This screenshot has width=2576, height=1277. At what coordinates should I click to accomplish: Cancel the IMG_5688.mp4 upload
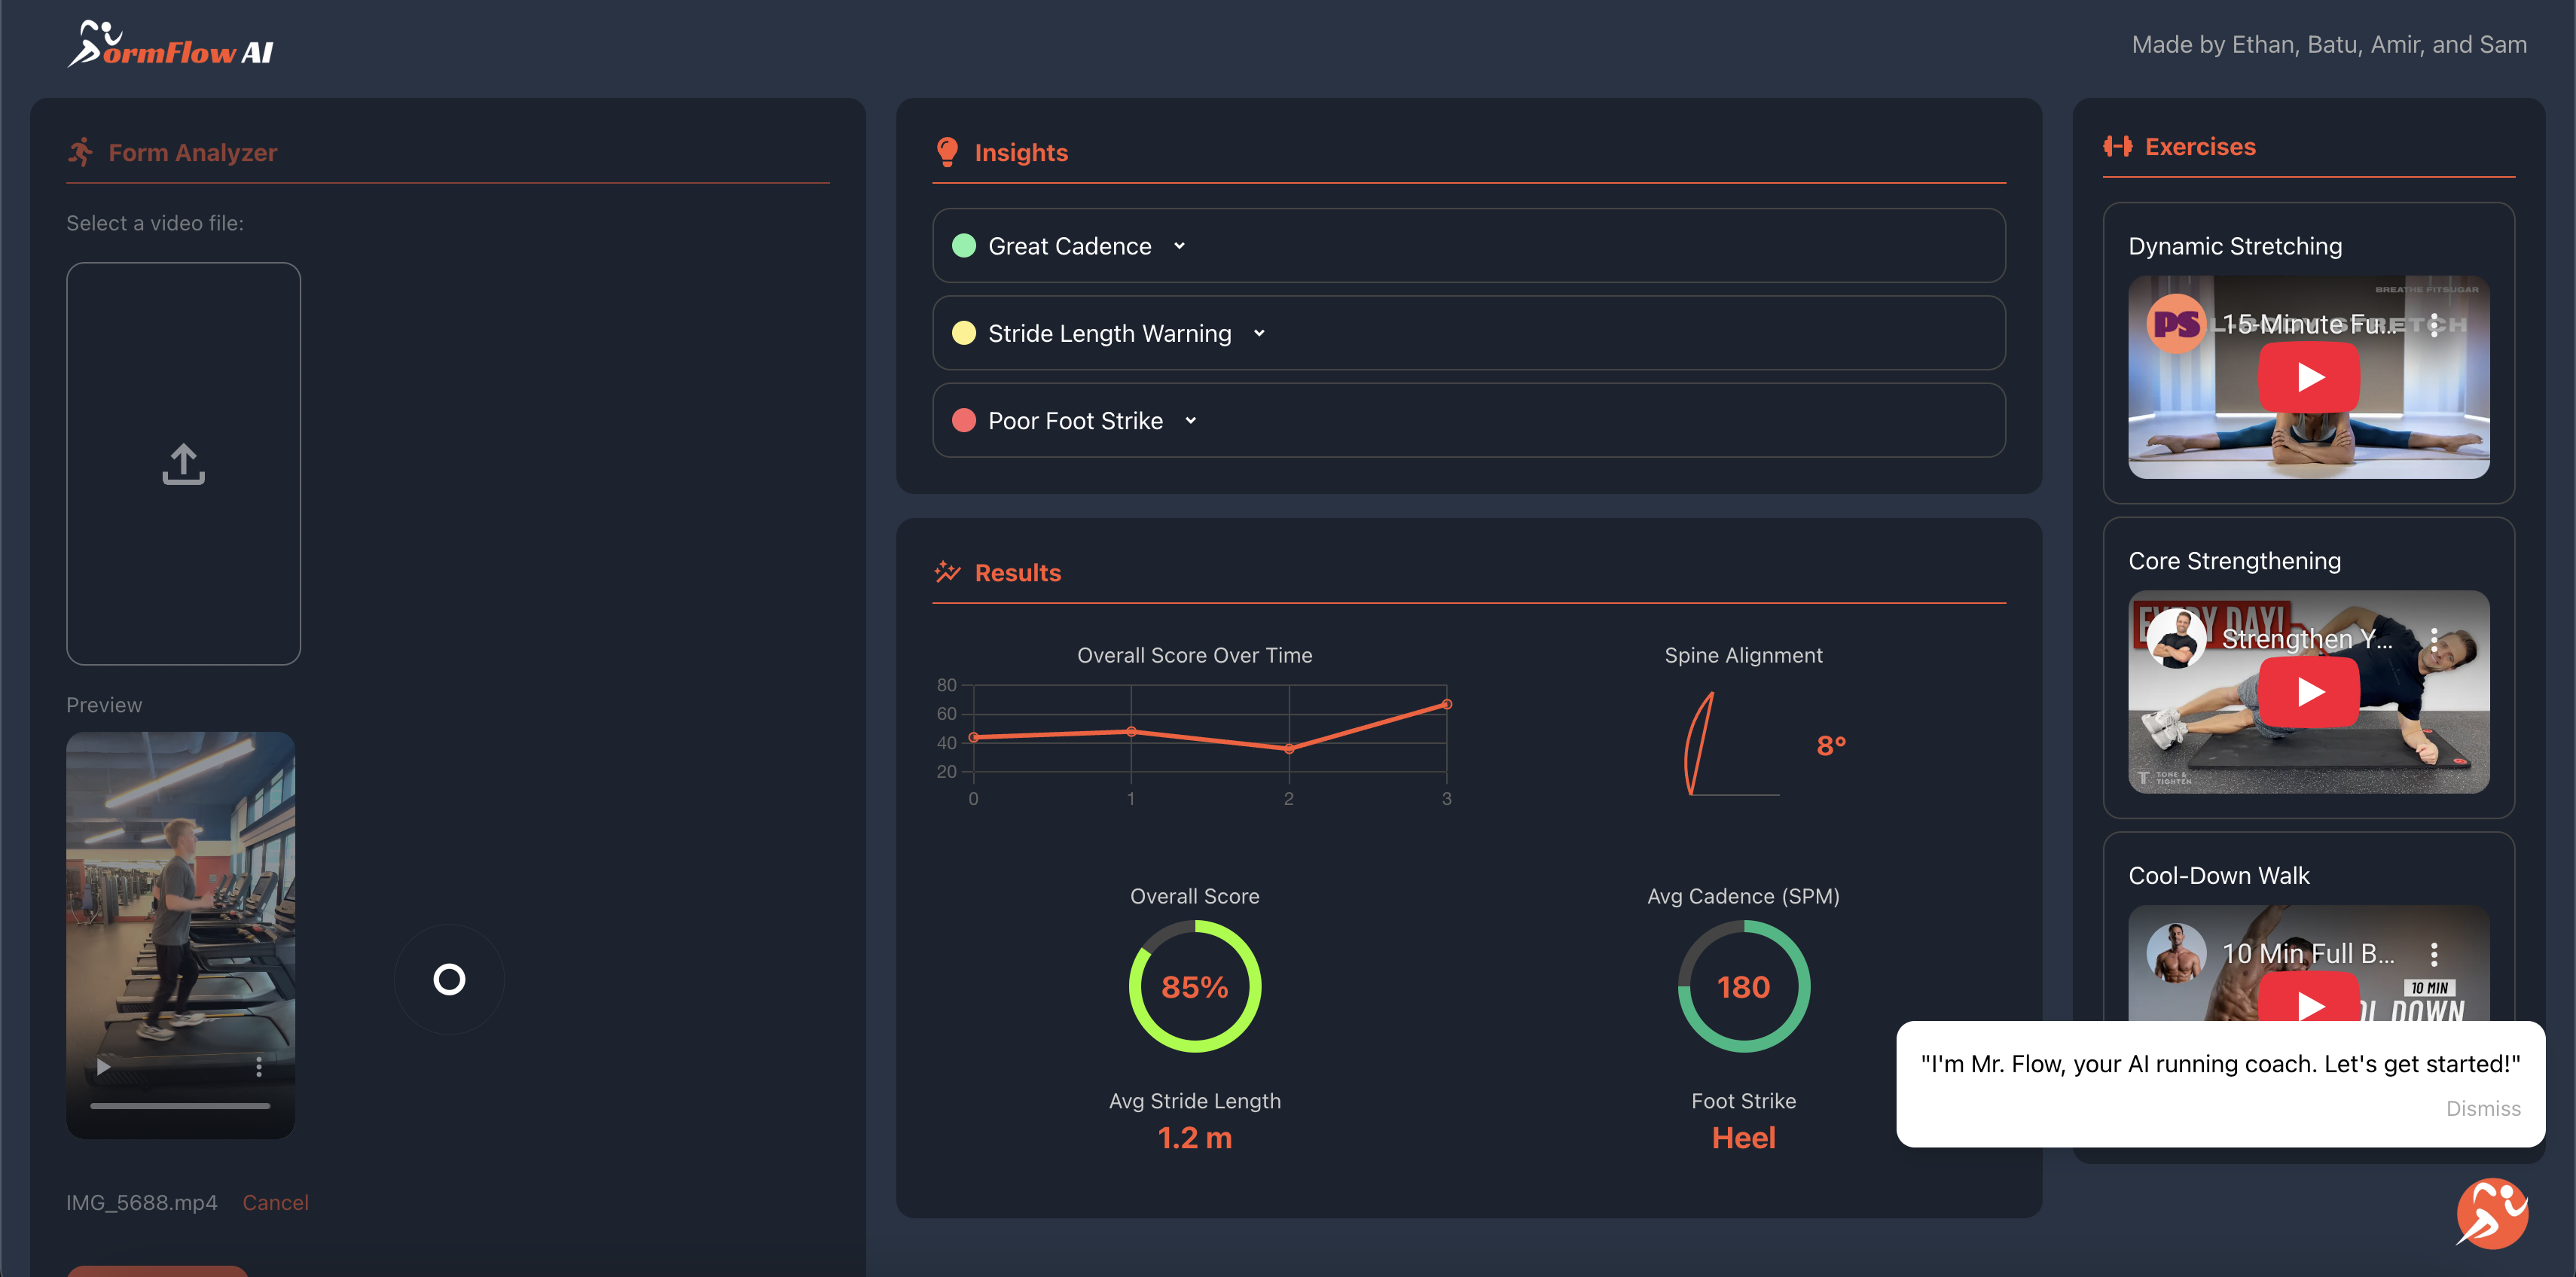[x=275, y=1202]
